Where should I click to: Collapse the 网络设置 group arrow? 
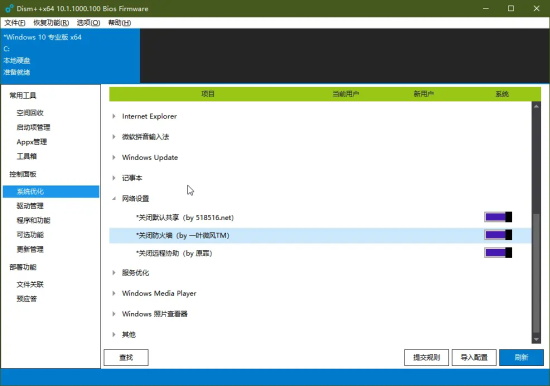(x=114, y=199)
